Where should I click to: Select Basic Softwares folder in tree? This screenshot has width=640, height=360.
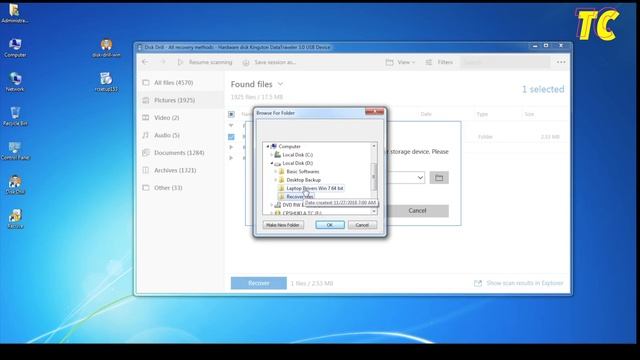302,171
